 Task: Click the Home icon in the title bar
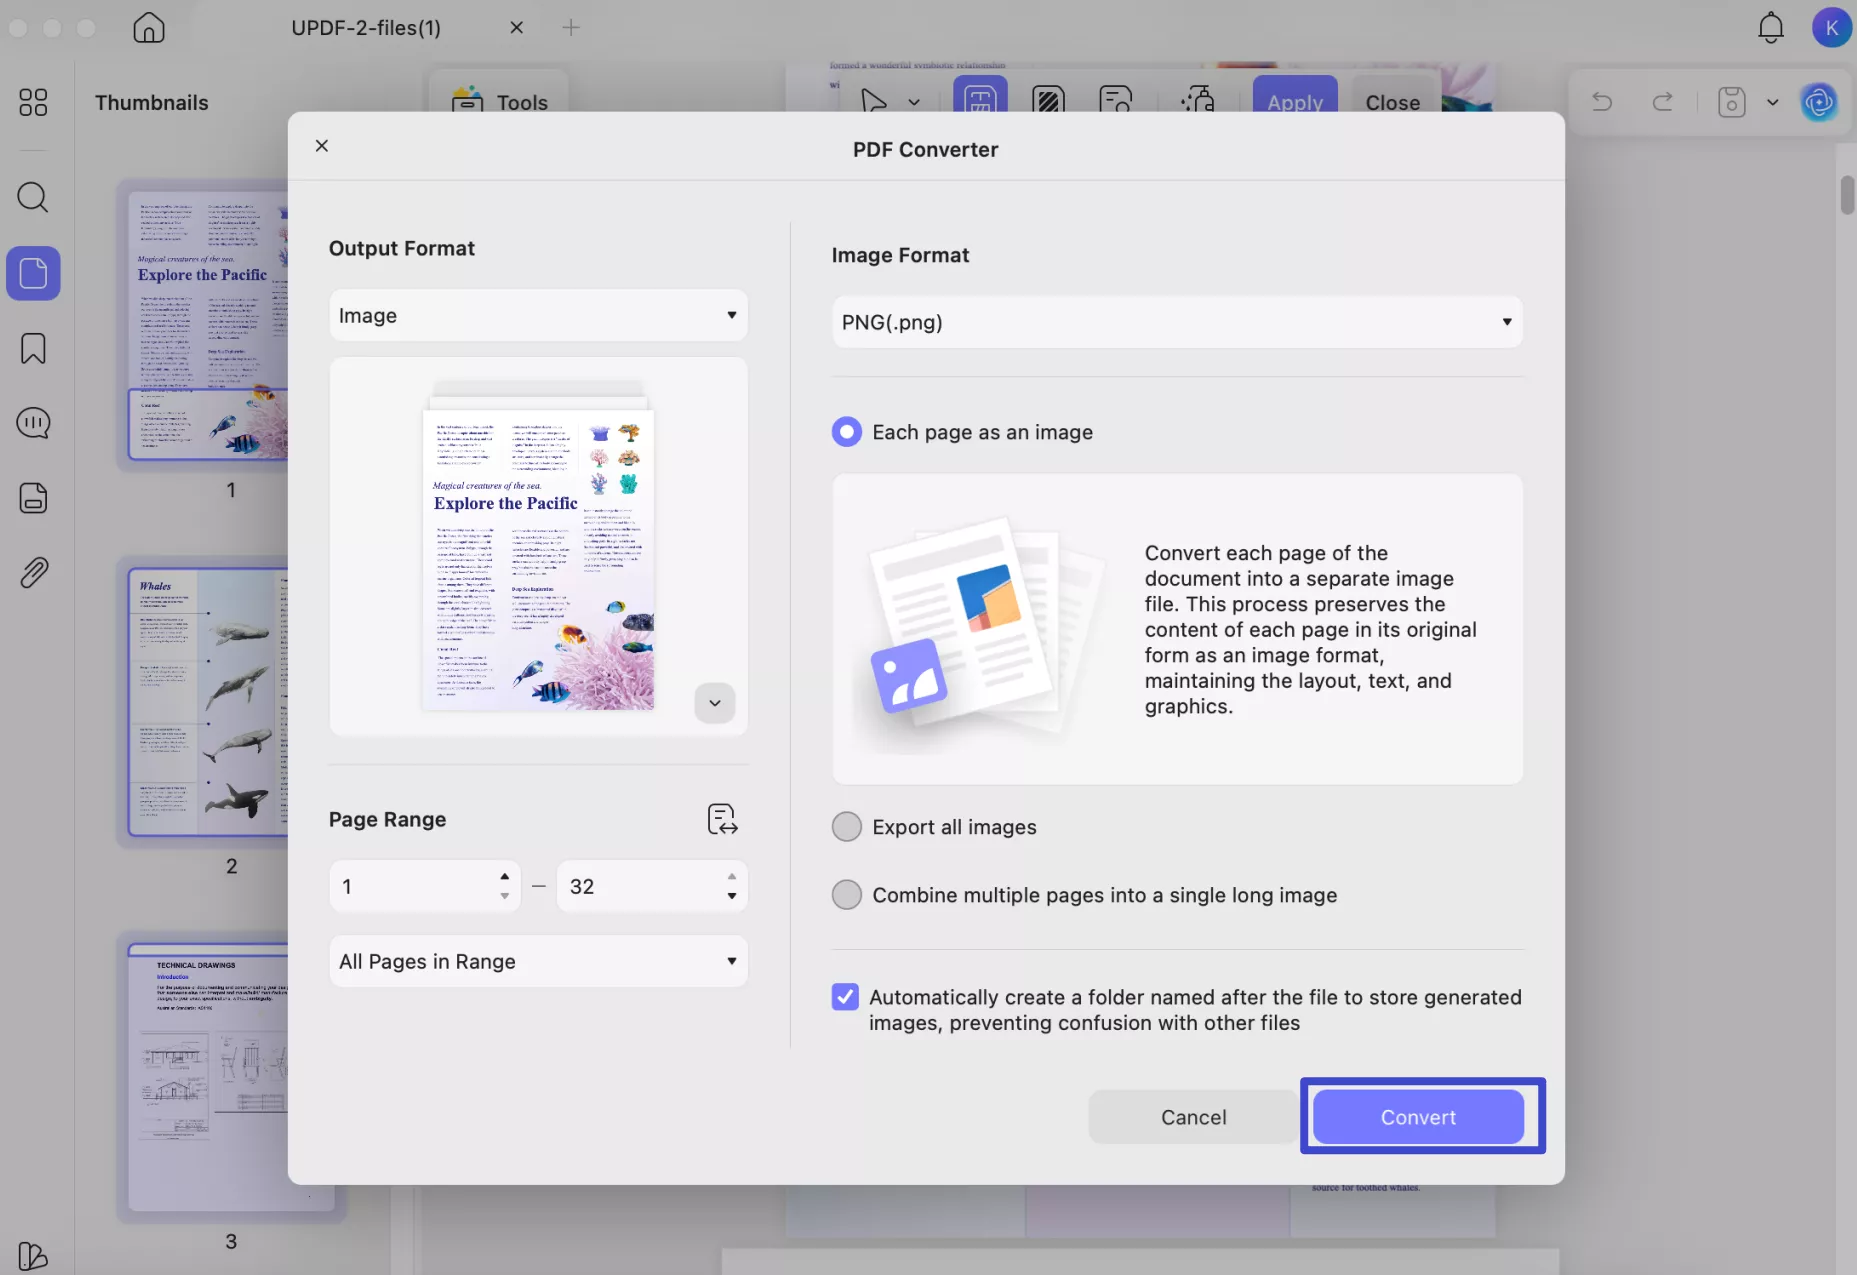(x=148, y=27)
